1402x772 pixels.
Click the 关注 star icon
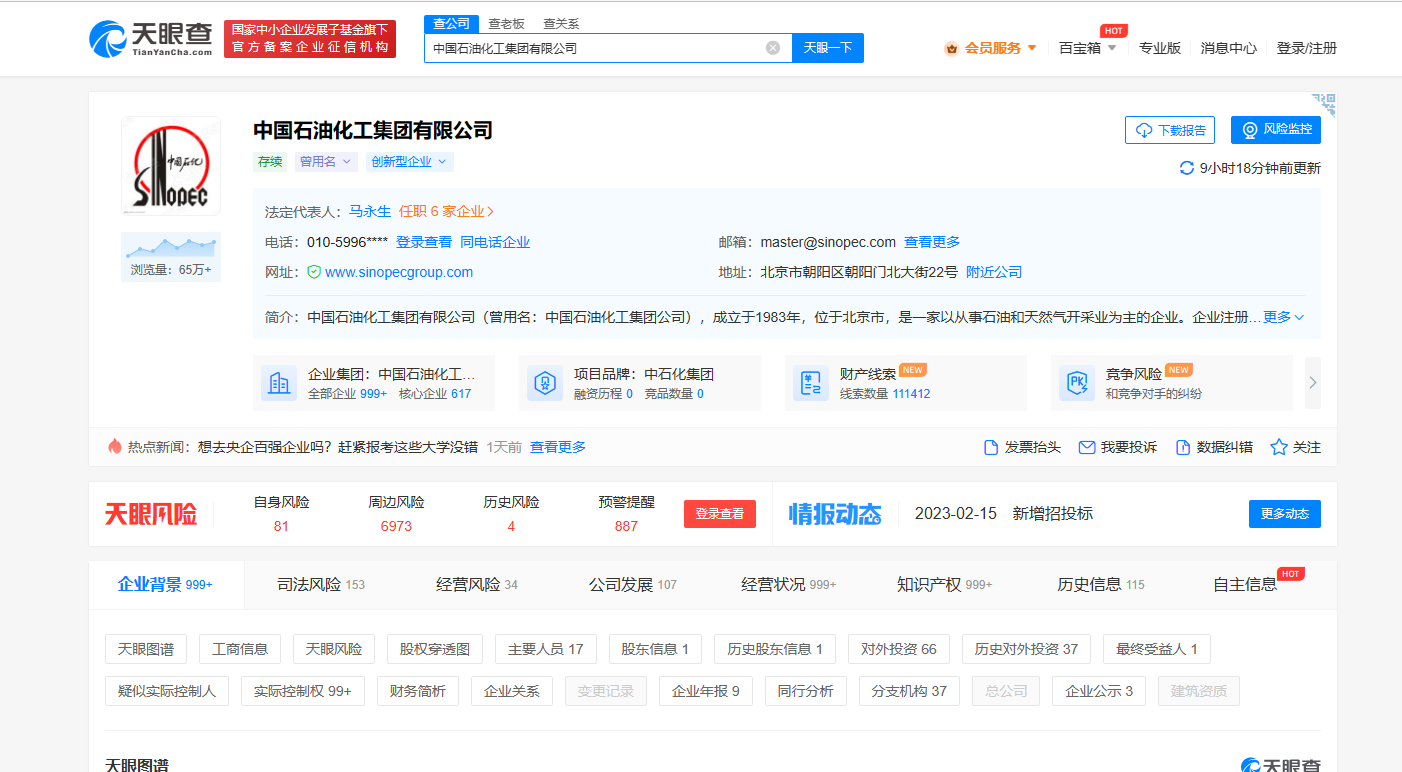point(1278,447)
